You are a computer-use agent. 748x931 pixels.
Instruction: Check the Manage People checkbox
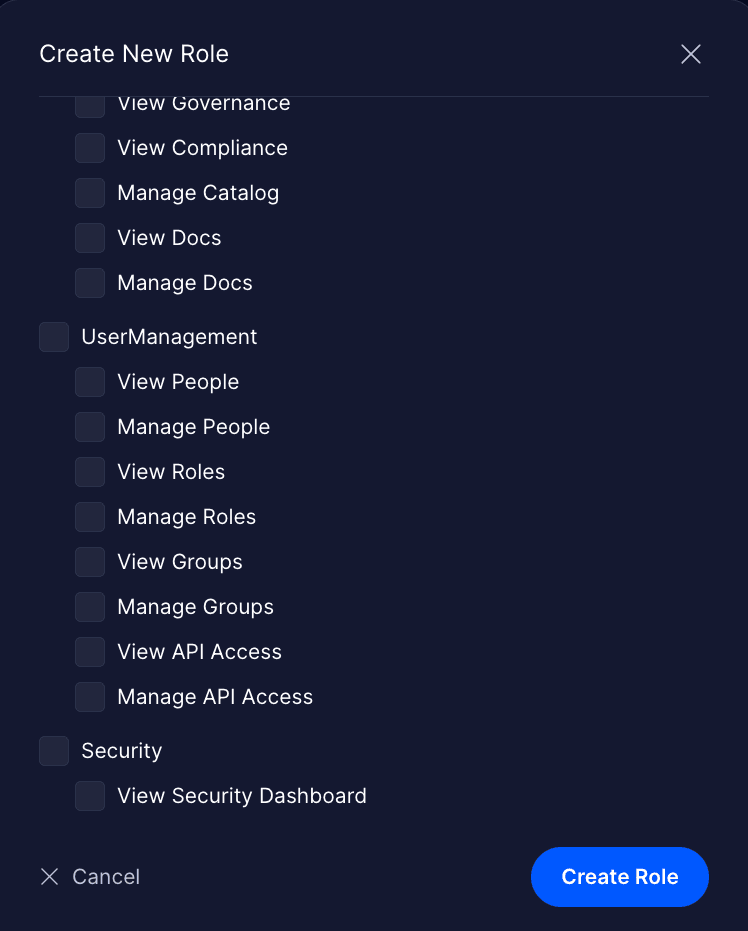pyautogui.click(x=89, y=426)
